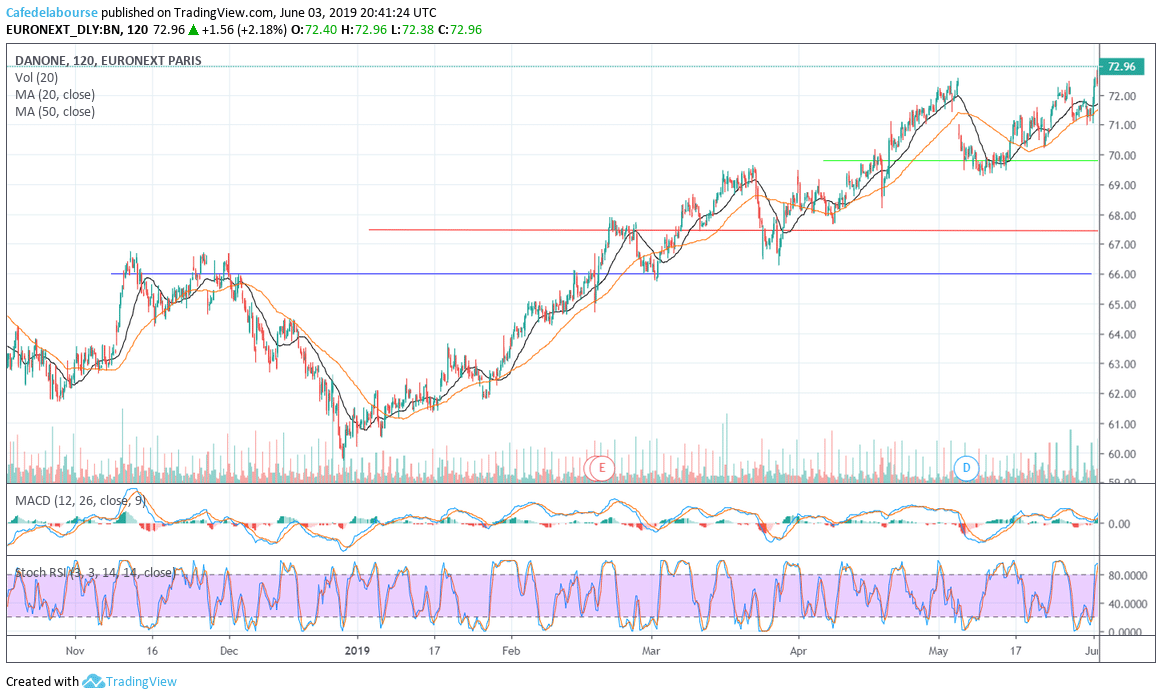Click the Nov label on the time axis
Screen dimensions: 1162x699
click(75, 650)
